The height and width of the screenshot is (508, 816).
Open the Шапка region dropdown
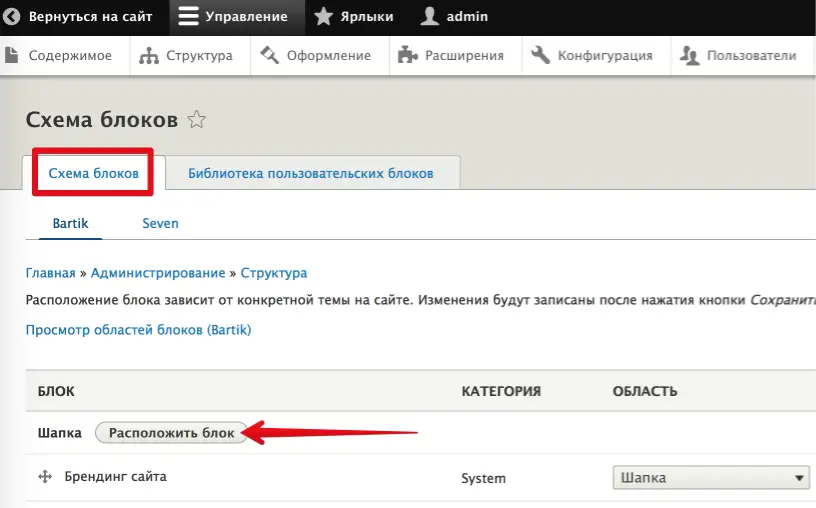(710, 478)
